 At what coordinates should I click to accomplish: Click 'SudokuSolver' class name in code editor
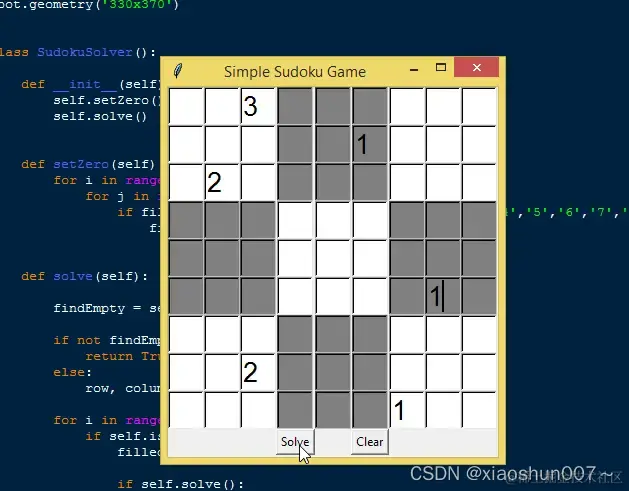coord(85,52)
